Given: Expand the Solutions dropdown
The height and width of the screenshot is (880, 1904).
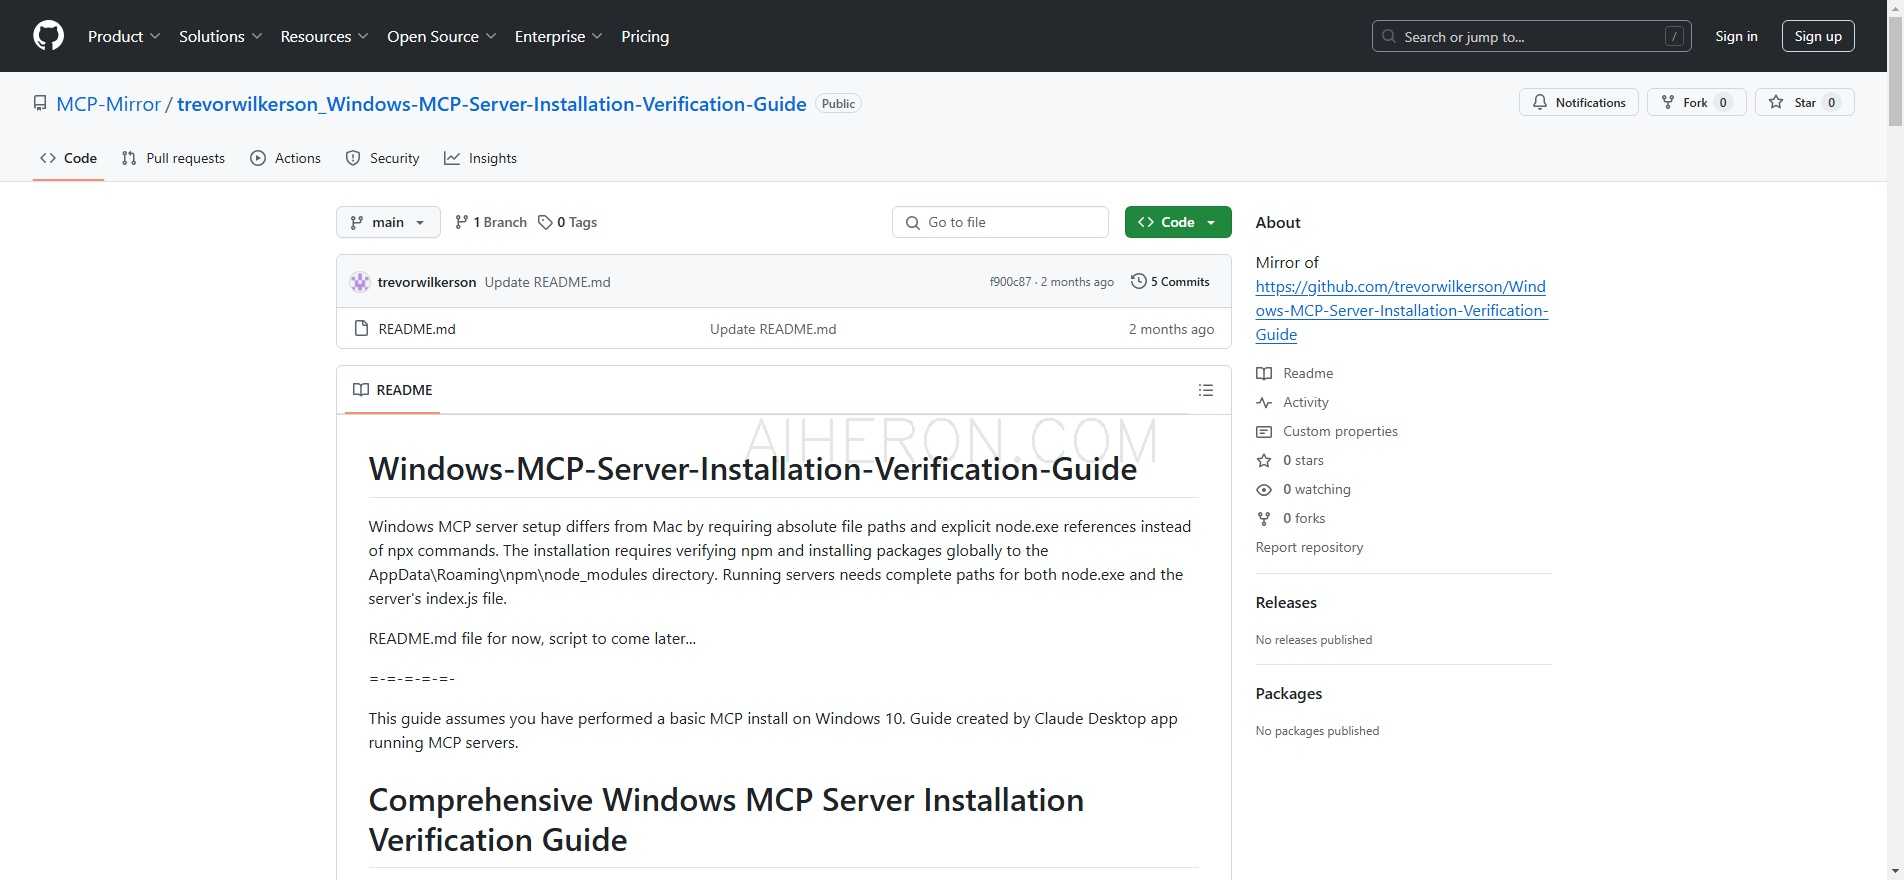Looking at the screenshot, I should point(220,36).
